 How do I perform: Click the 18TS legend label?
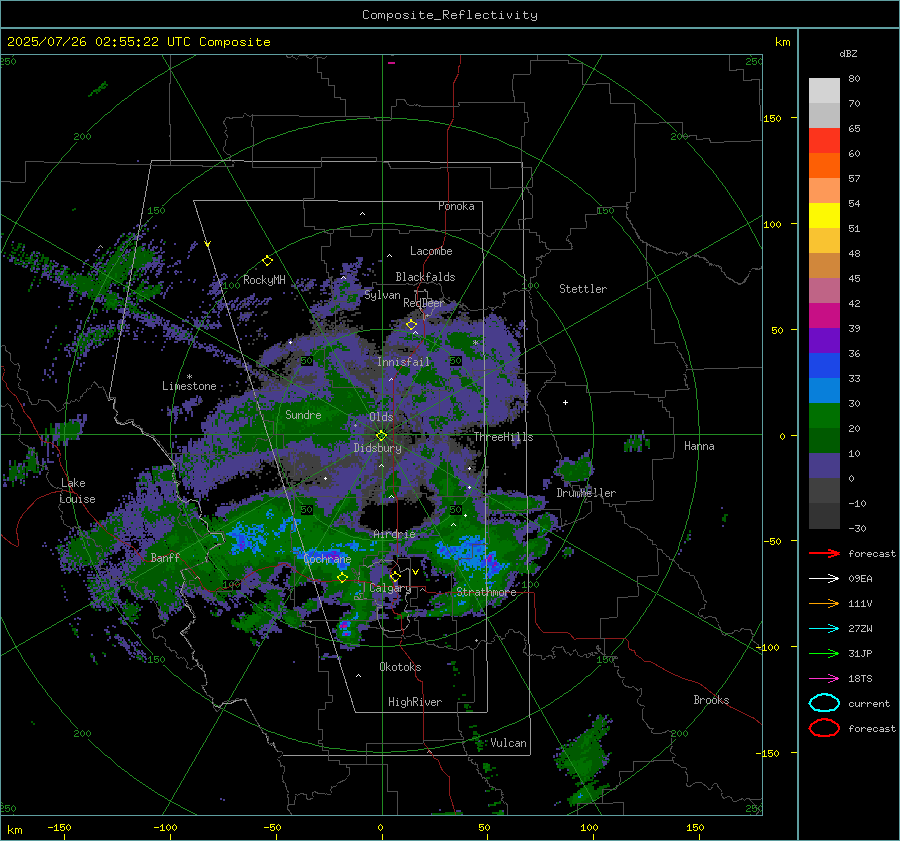[860, 679]
